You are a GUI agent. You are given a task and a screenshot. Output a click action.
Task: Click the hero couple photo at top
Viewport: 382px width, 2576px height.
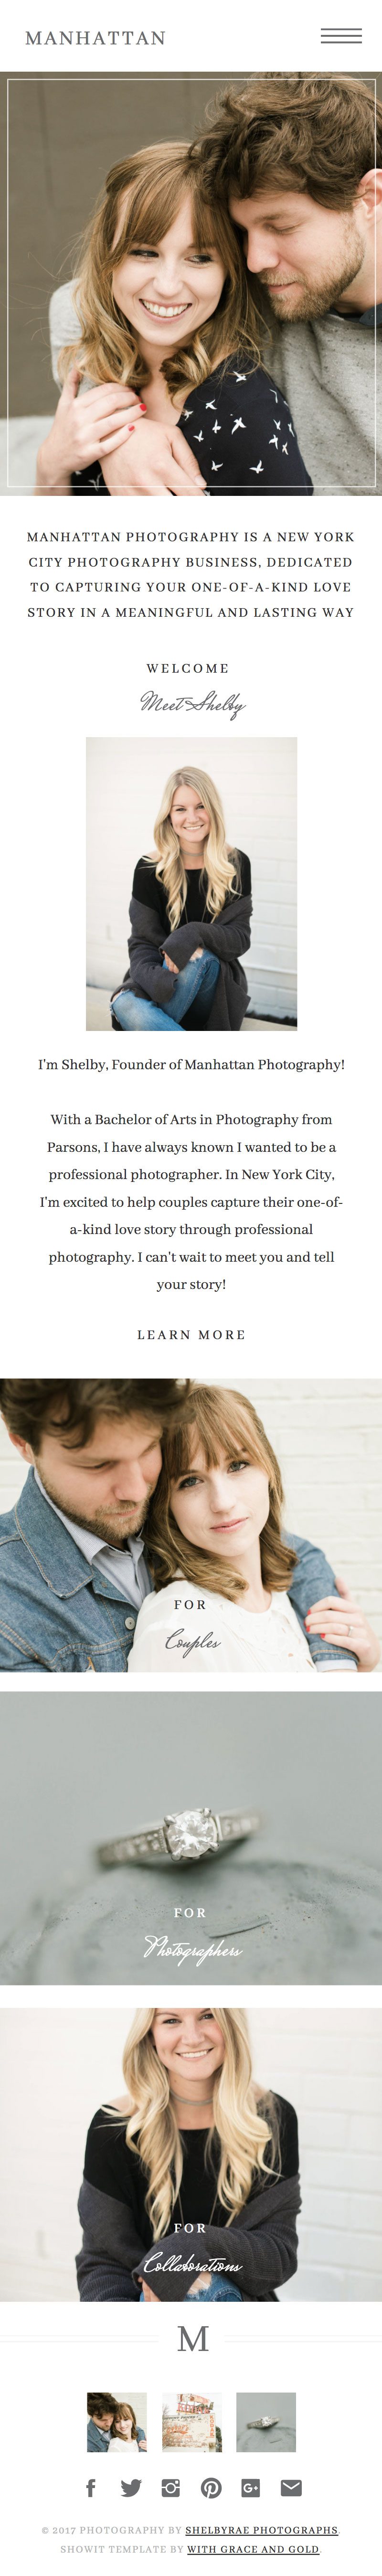(191, 283)
